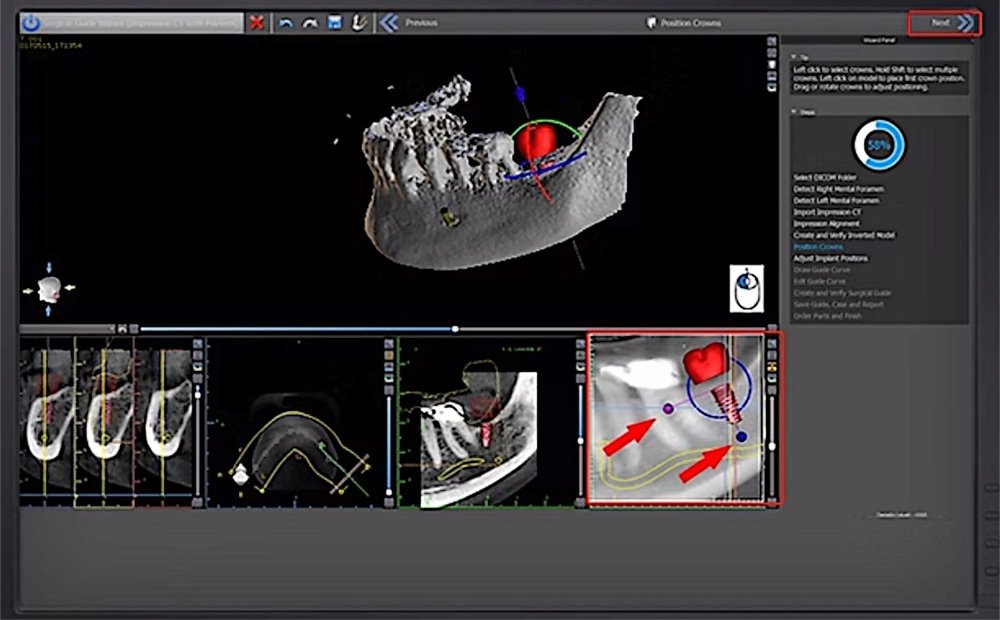Click the mouse hint icon in the 3D view
The width and height of the screenshot is (1000, 620).
747,289
